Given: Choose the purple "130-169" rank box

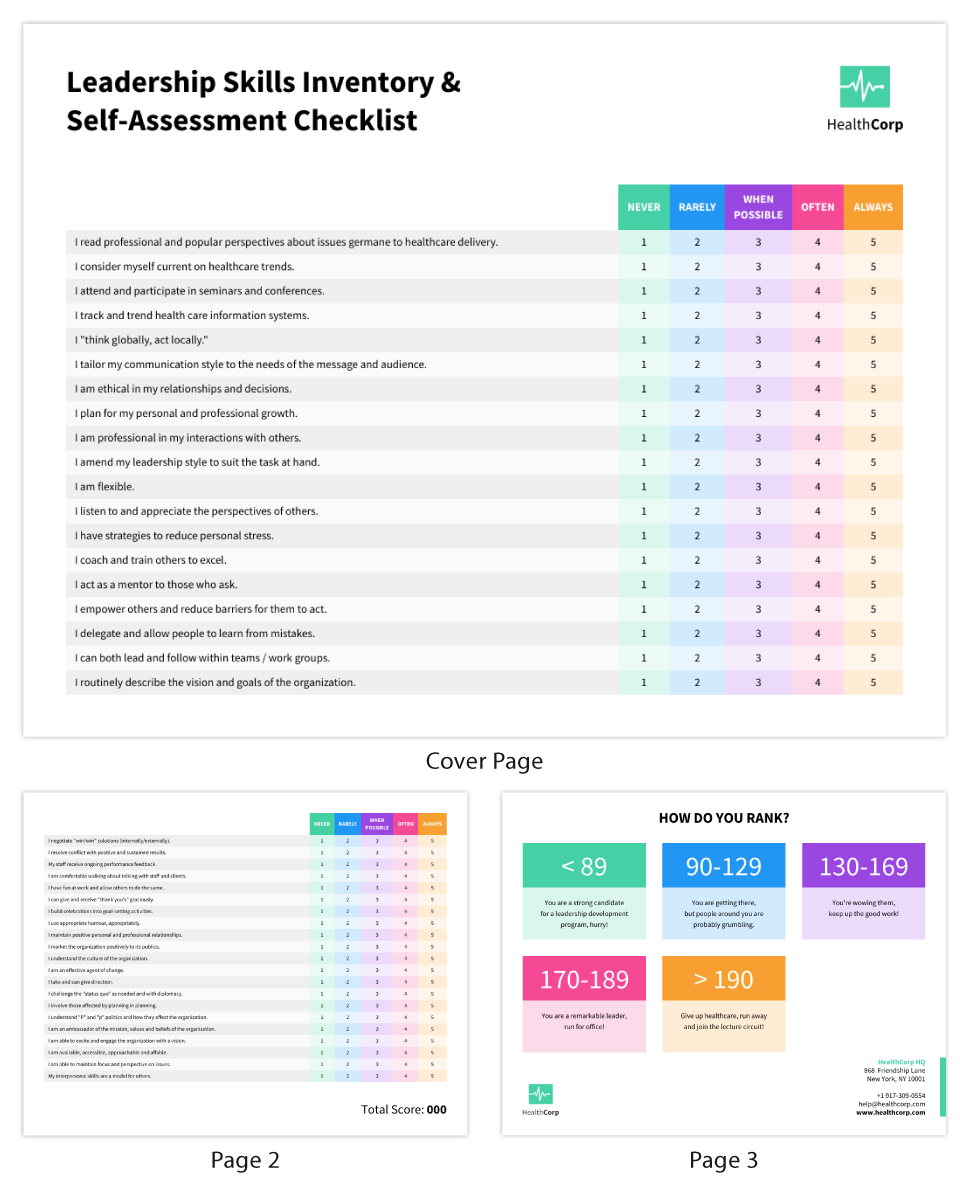Looking at the screenshot, I should coord(863,866).
